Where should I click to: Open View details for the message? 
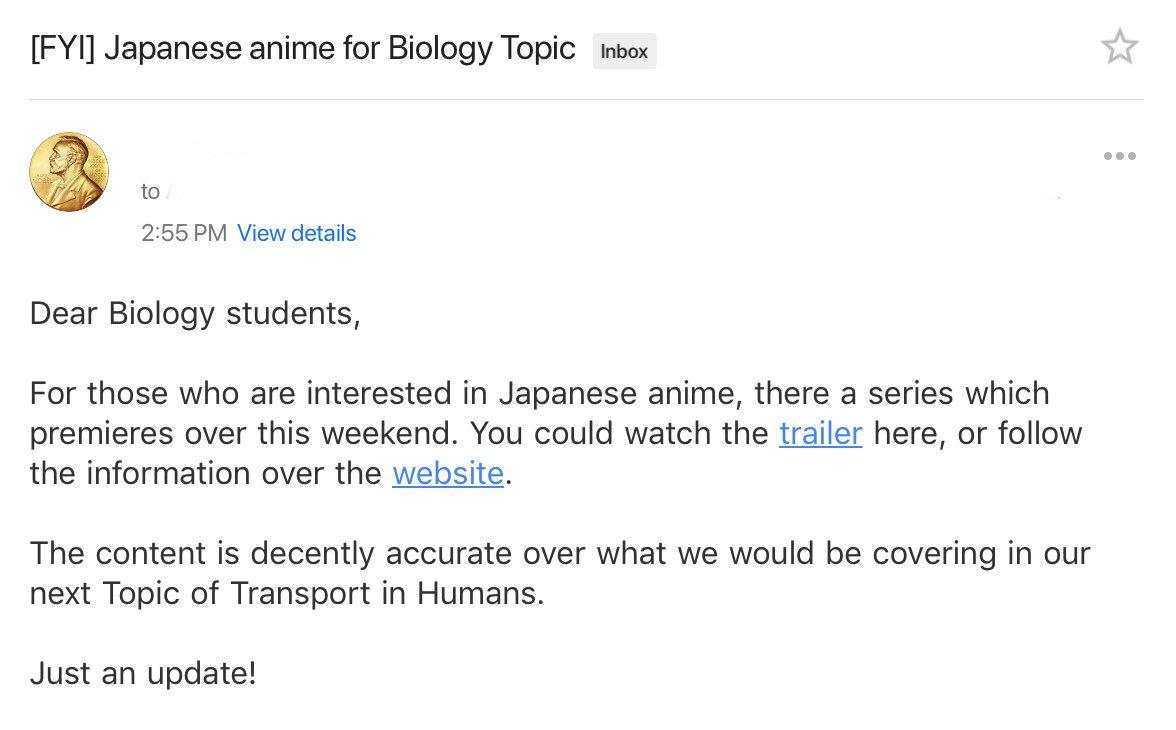click(x=296, y=233)
